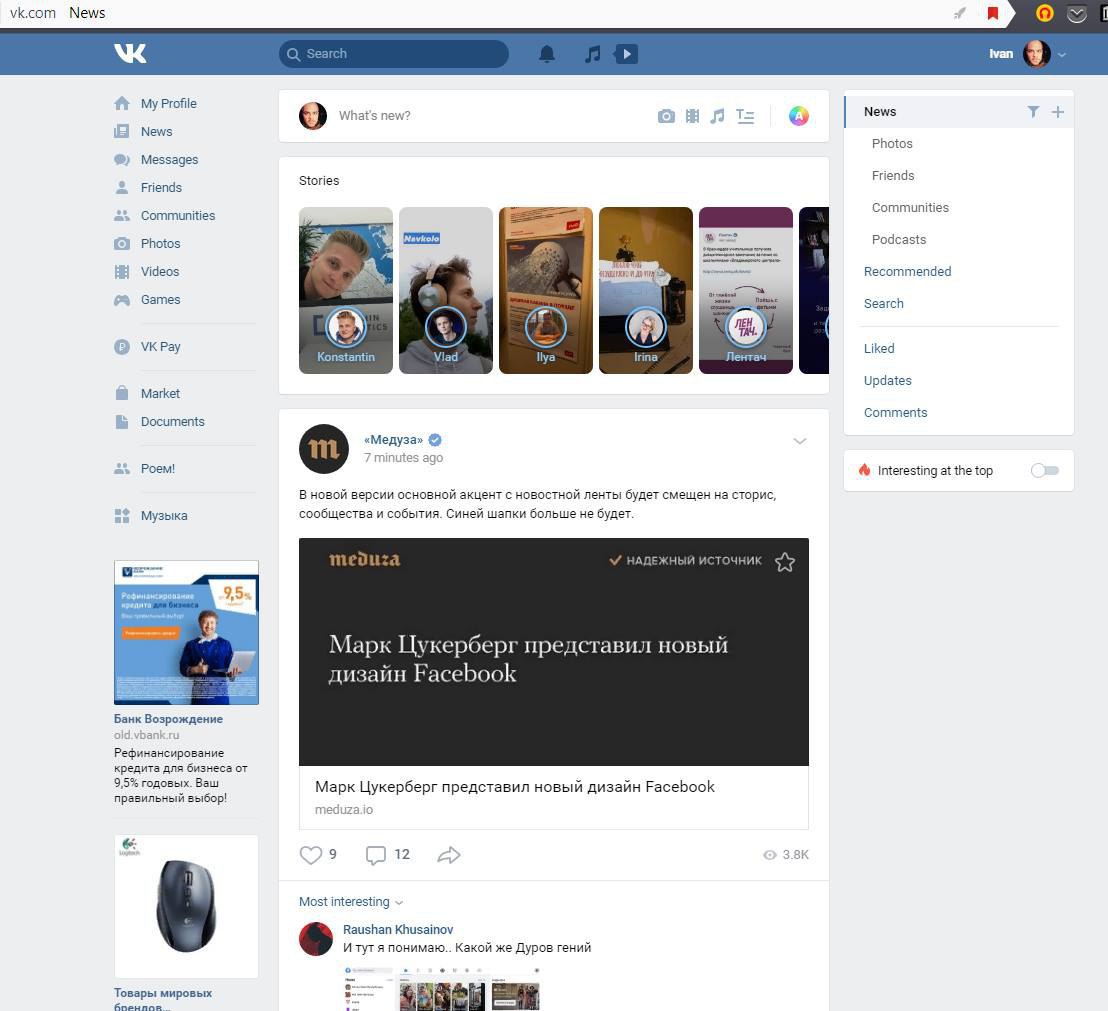Open Most interesting comments sort dropdown
This screenshot has width=1108, height=1011.
[x=350, y=902]
